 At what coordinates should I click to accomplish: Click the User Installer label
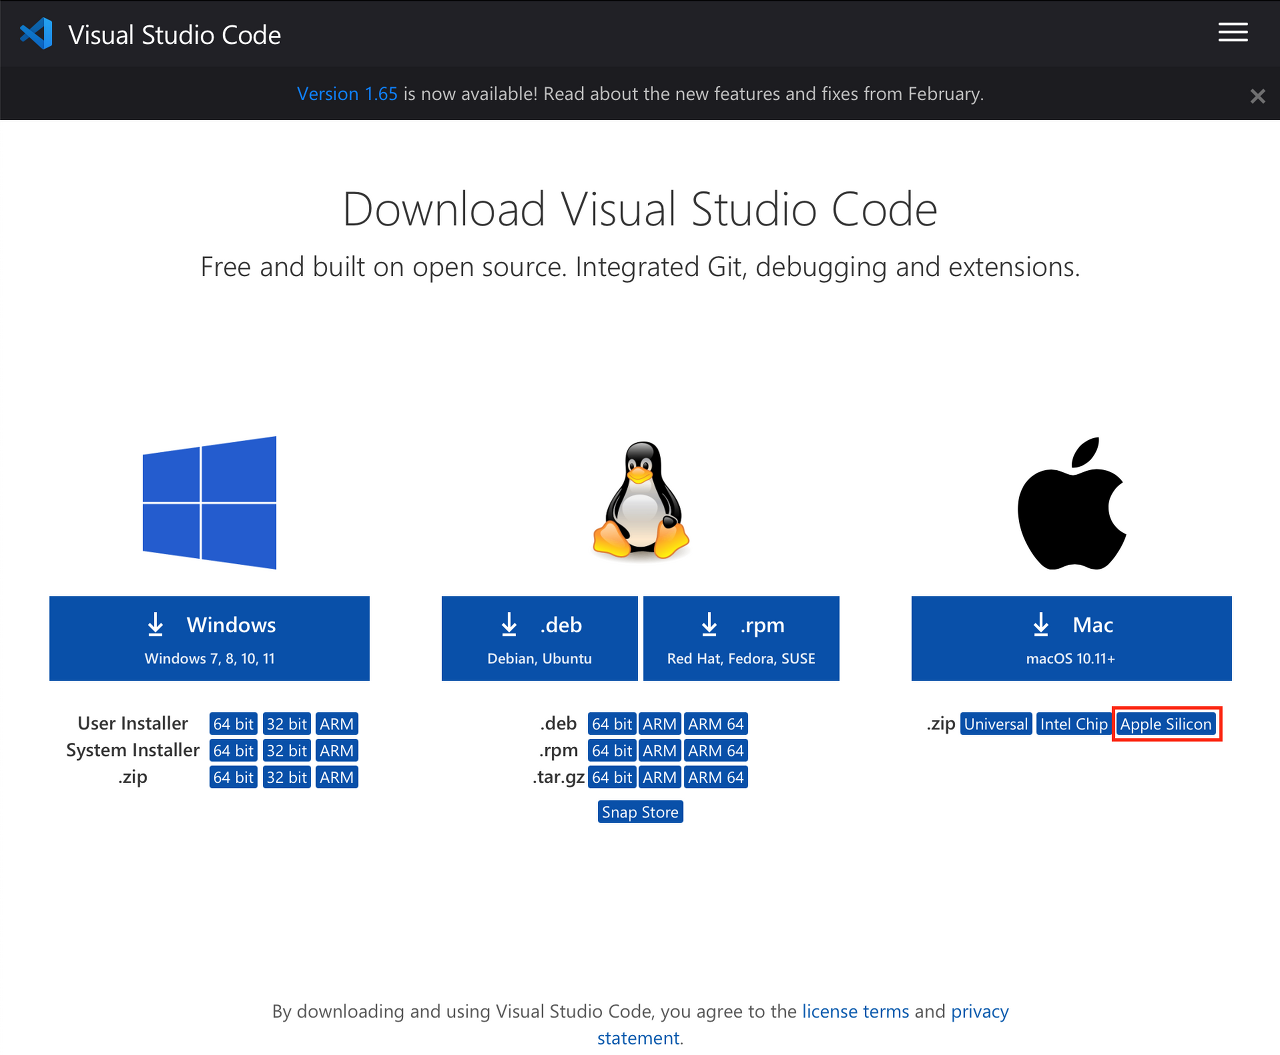click(133, 723)
